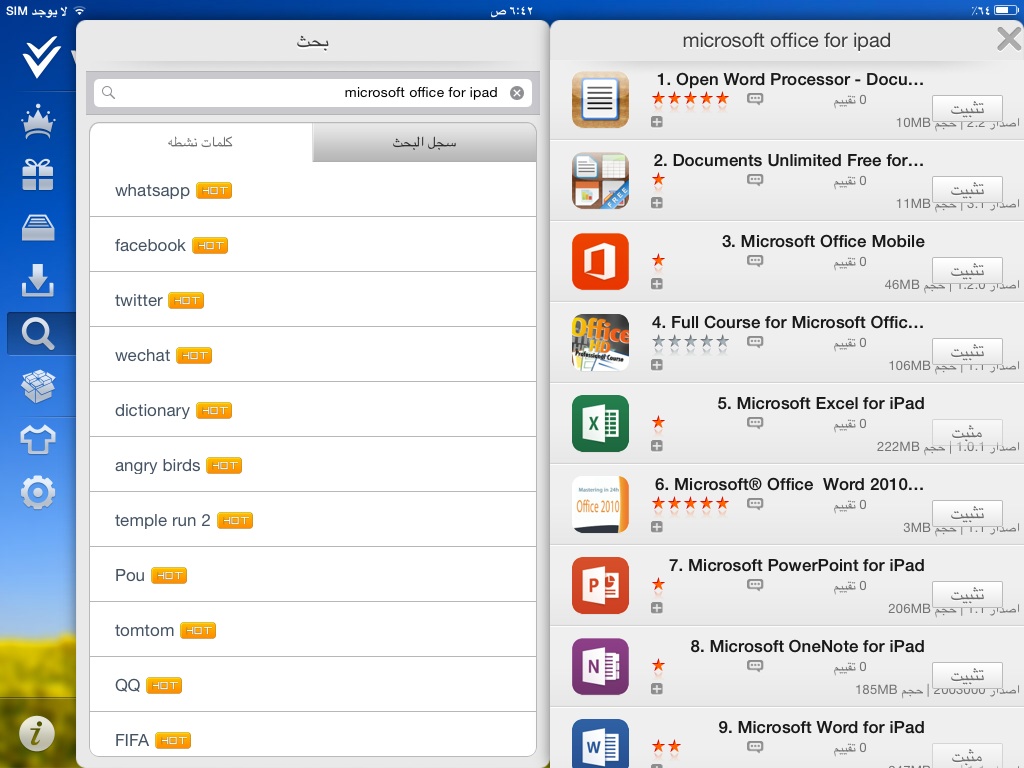This screenshot has height=768, width=1024.
Task: Tap the five-star rating of Open Word Processor
Action: 690,99
